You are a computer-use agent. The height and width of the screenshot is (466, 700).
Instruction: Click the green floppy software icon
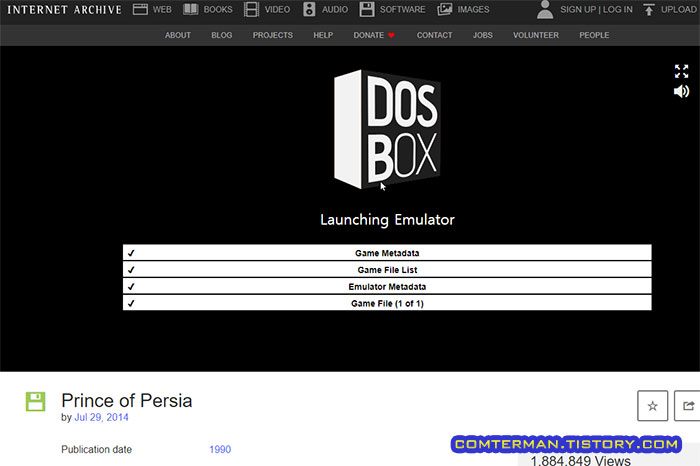(35, 401)
